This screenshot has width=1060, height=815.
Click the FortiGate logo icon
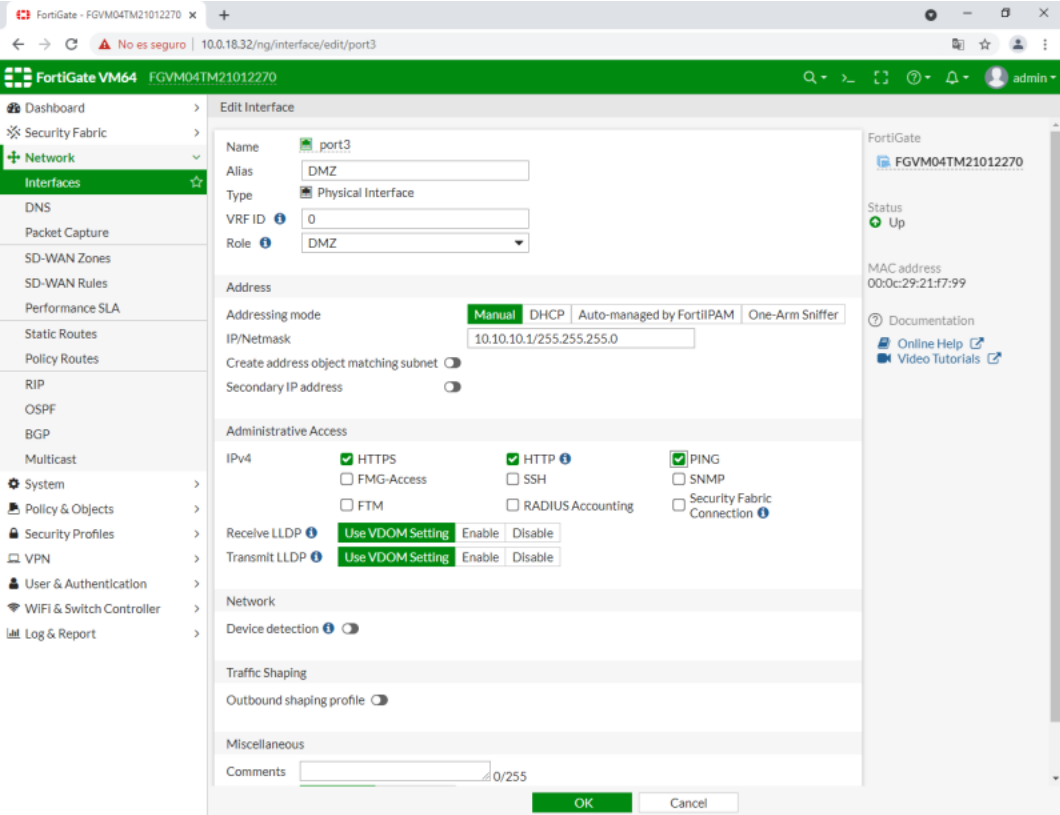(x=18, y=77)
